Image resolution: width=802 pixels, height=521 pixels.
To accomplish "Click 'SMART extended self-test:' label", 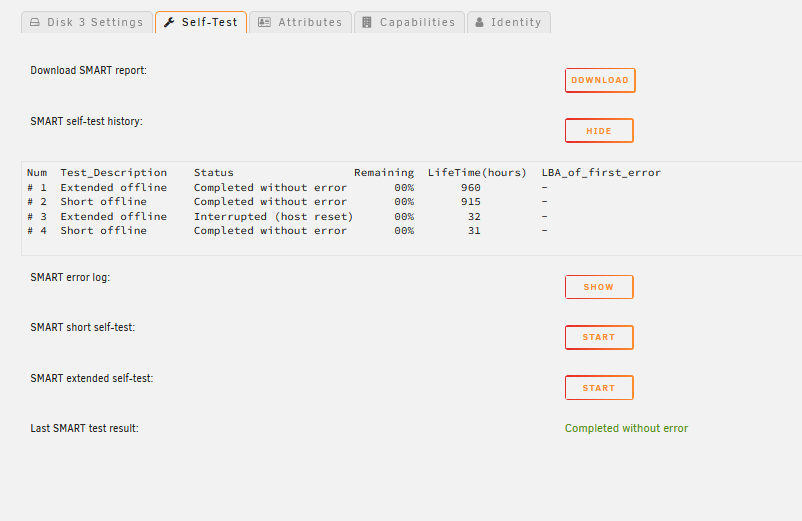I will pos(92,378).
